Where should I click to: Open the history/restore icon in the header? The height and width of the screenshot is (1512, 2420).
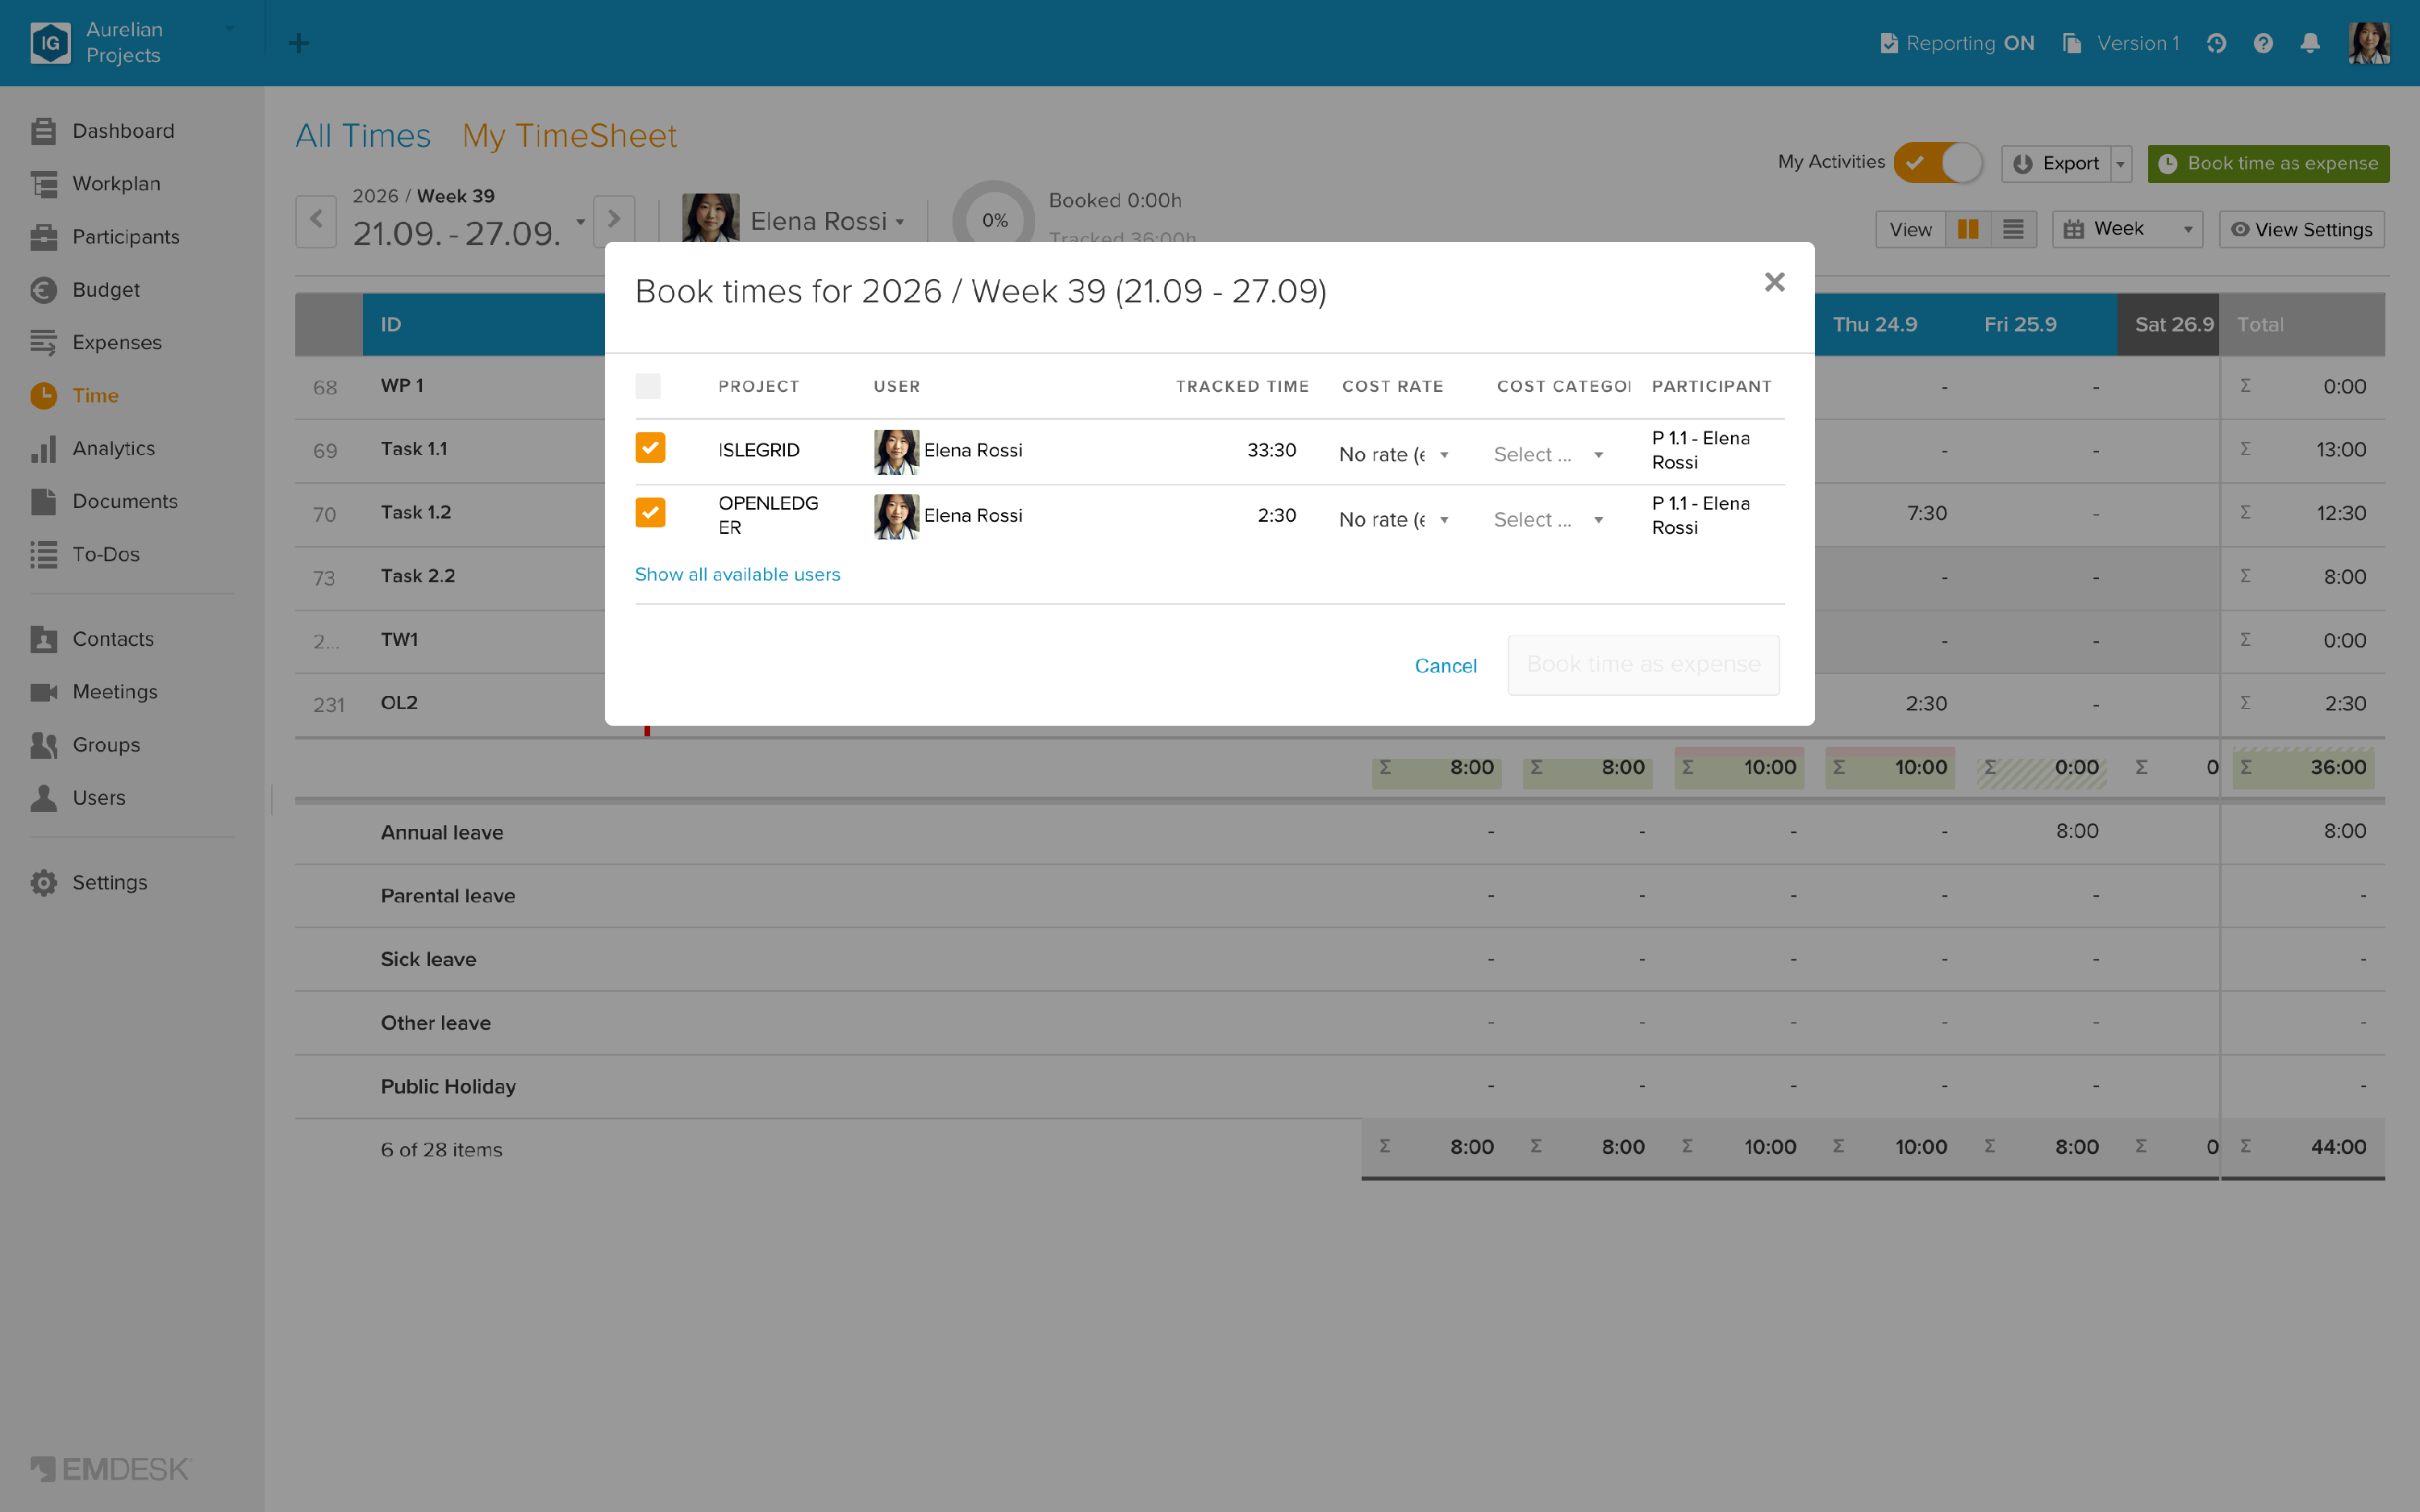pyautogui.click(x=2216, y=43)
